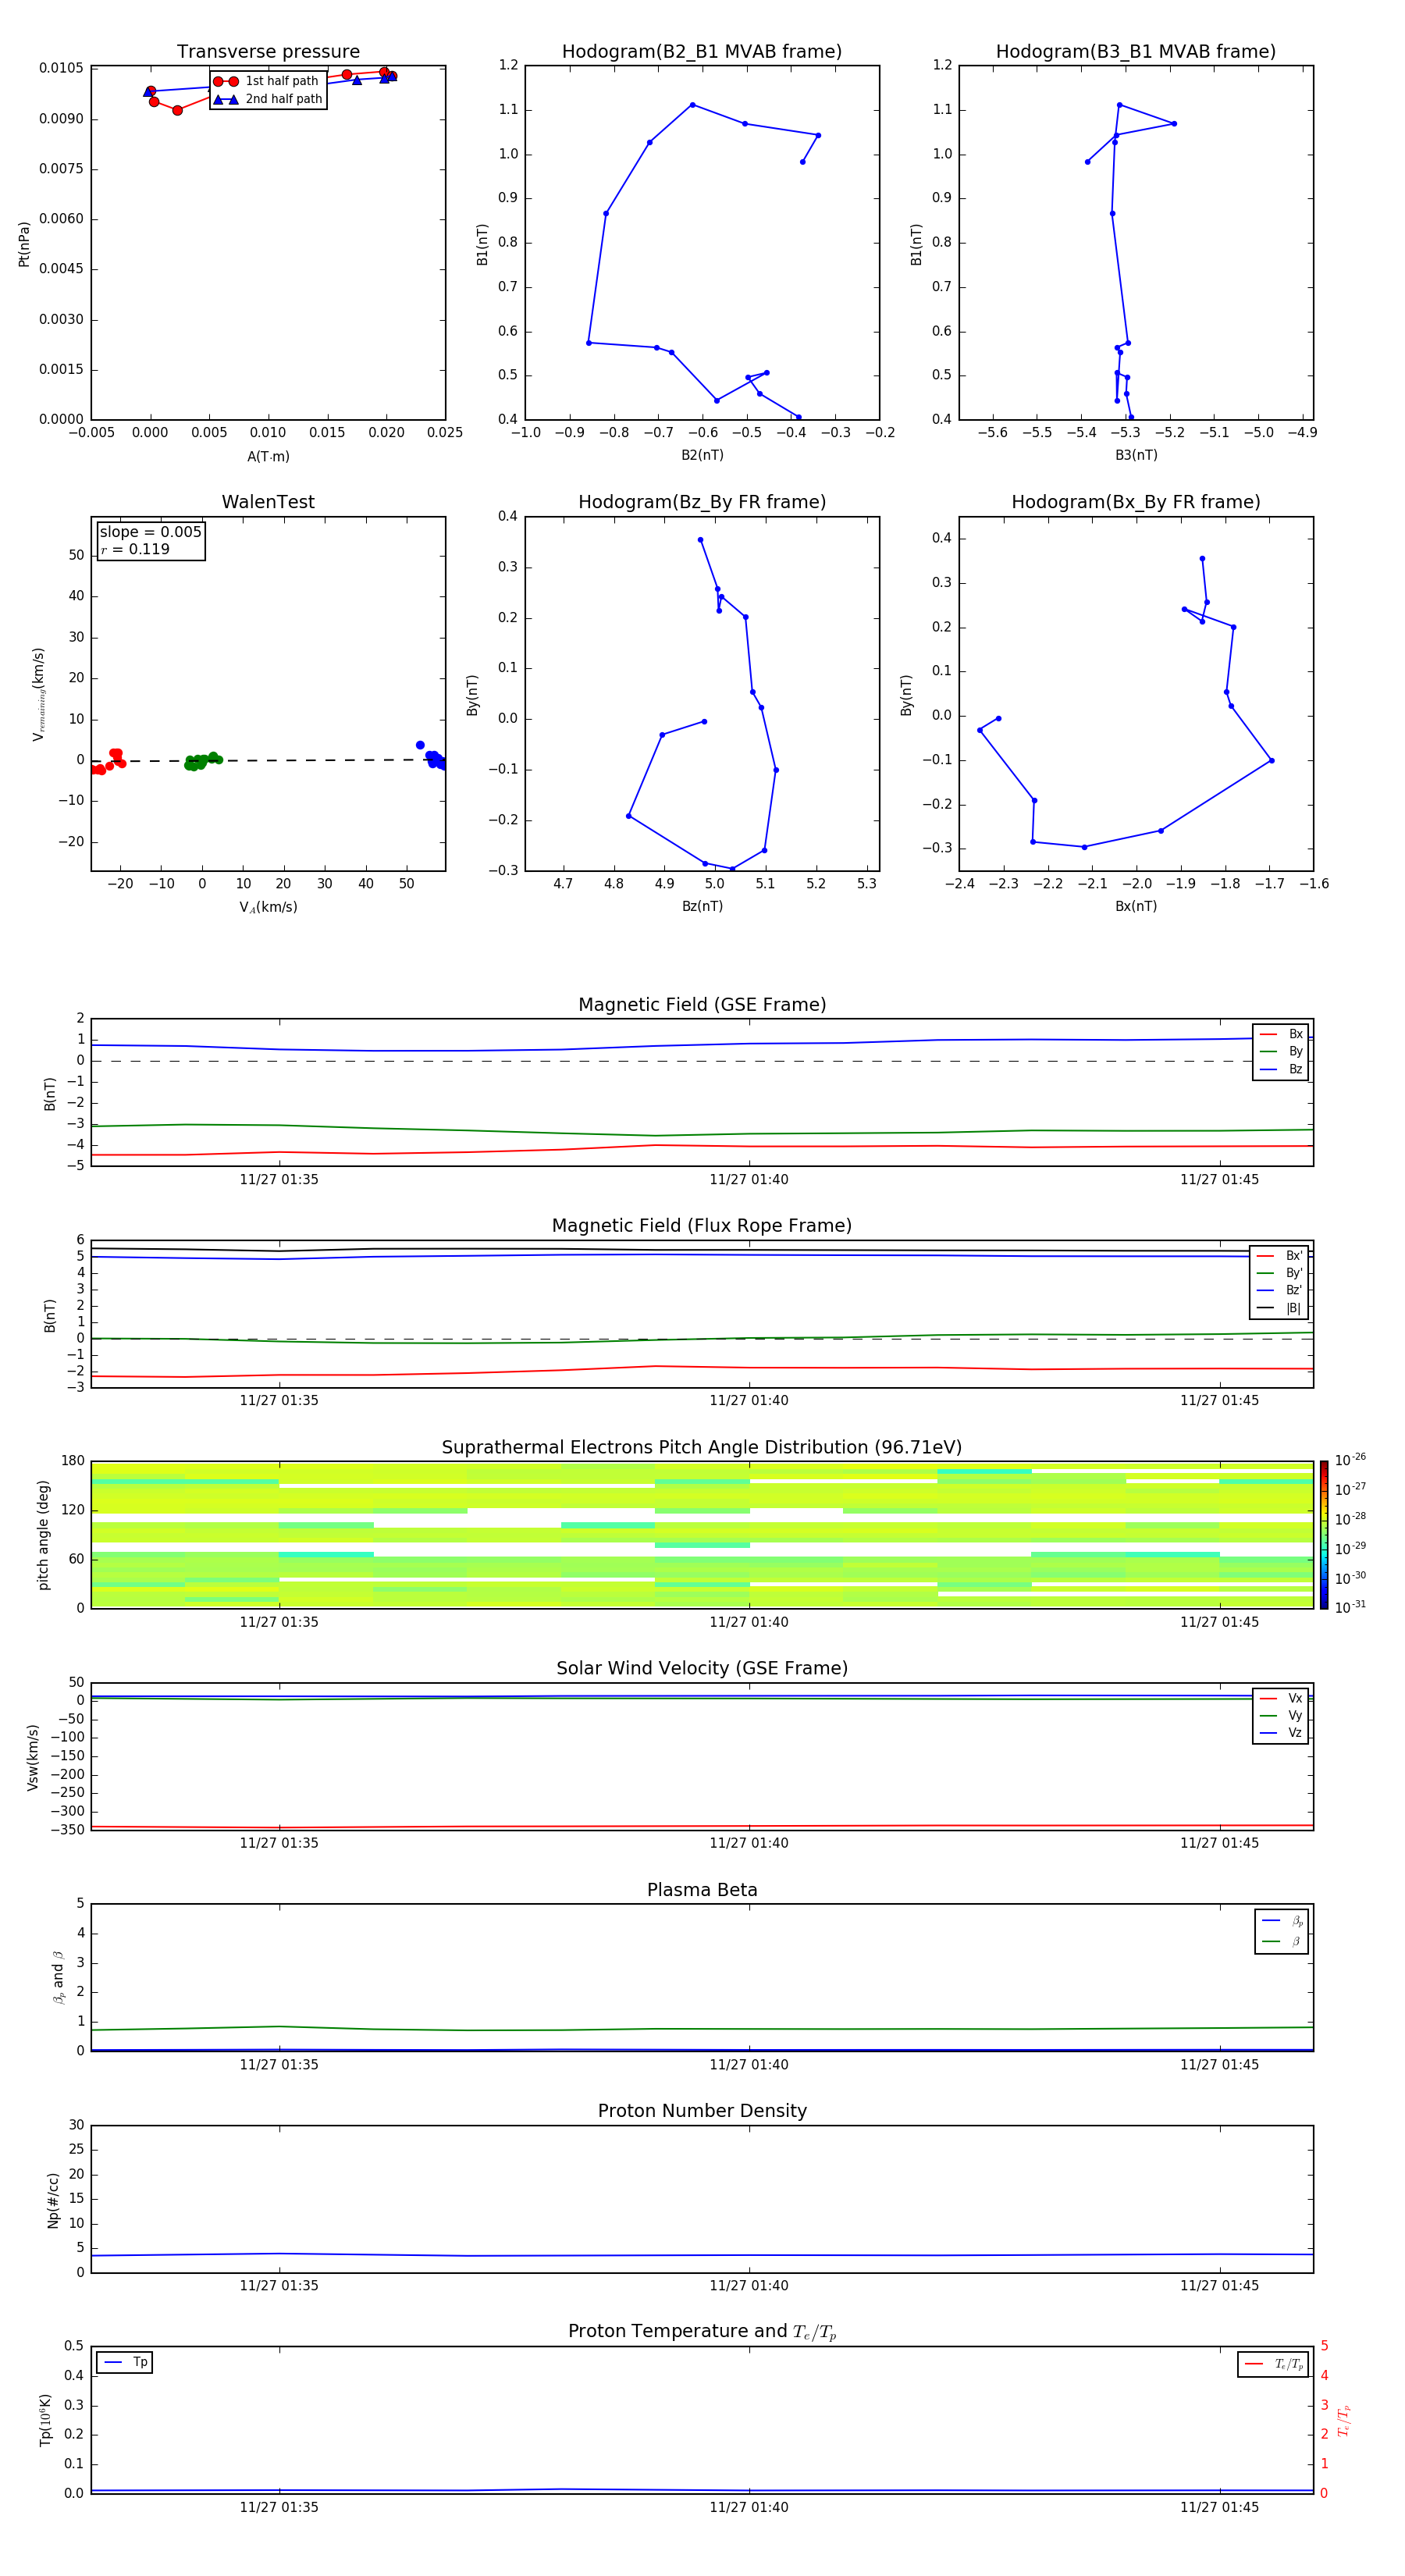Click the 'Hodogram(Bz_By FR frame)' title
Viewport: 1405px width, 2576px height.
point(702,502)
